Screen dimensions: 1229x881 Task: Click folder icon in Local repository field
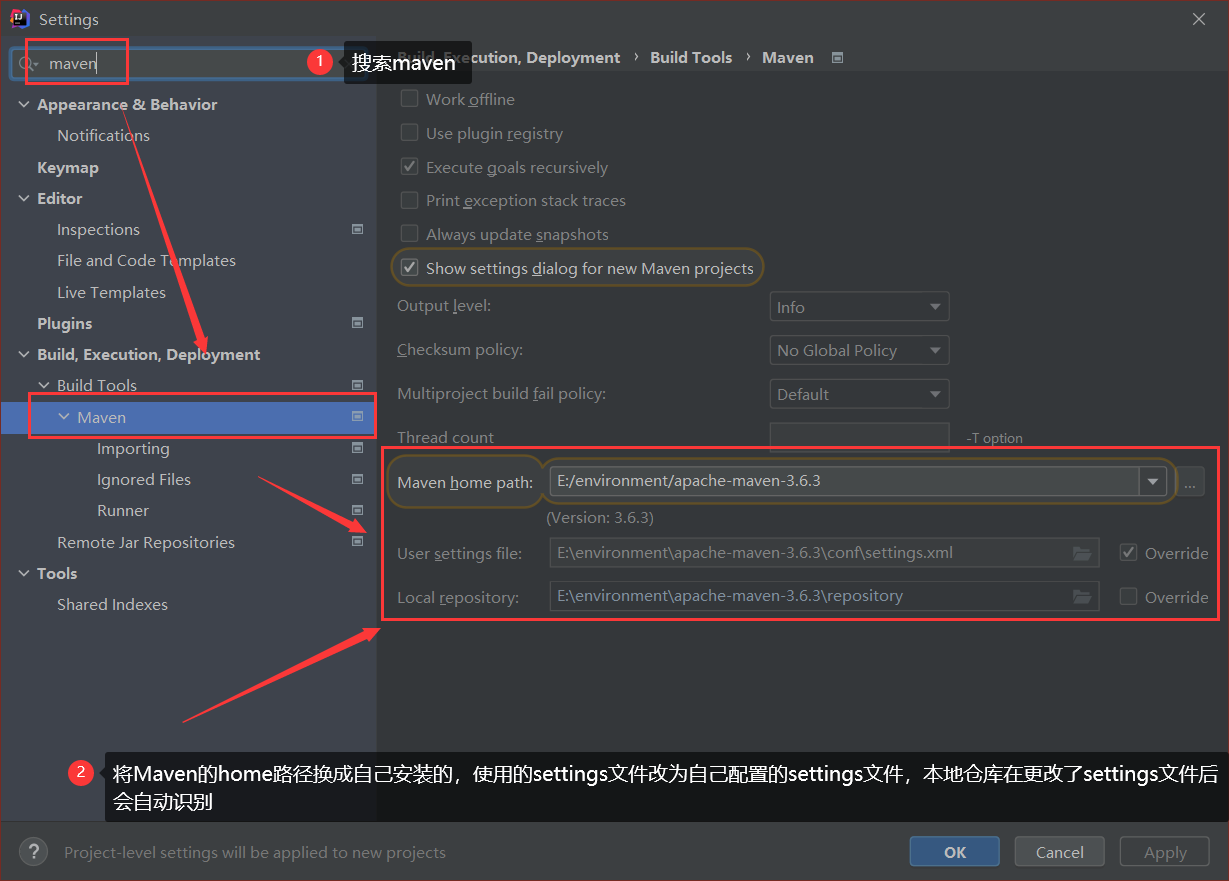coord(1081,597)
